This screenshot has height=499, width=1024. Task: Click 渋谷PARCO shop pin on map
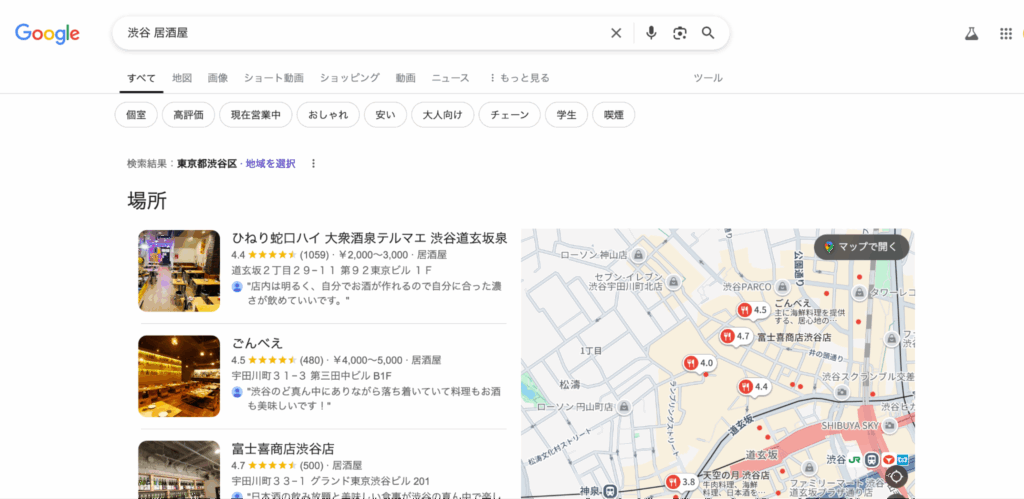point(782,287)
